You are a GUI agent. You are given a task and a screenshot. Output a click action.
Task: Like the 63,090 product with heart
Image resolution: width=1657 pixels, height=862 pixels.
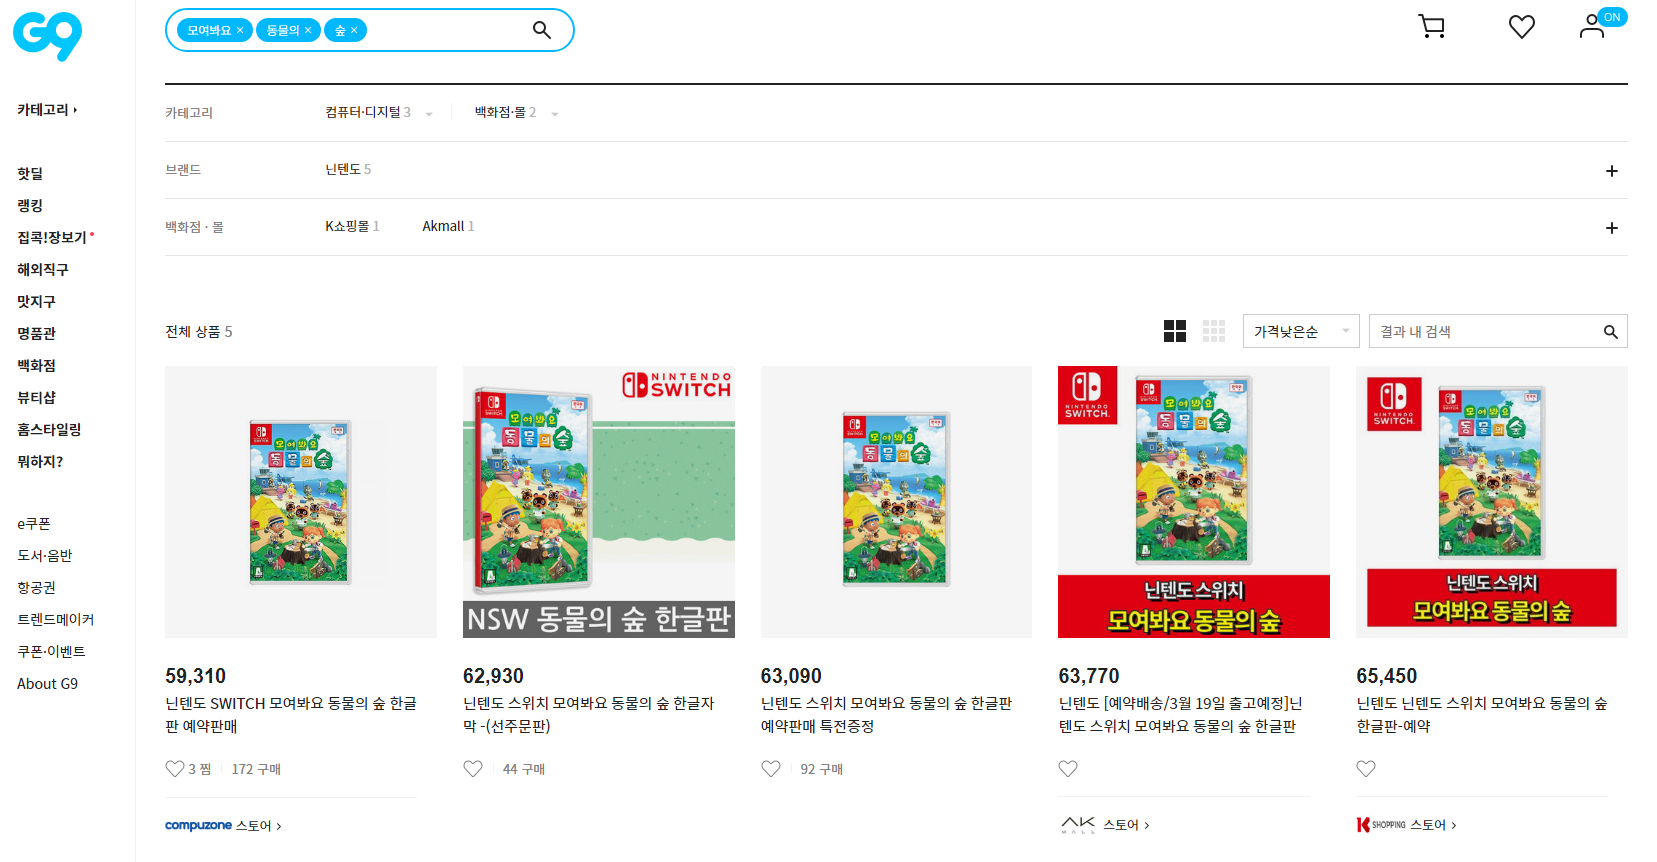click(771, 769)
